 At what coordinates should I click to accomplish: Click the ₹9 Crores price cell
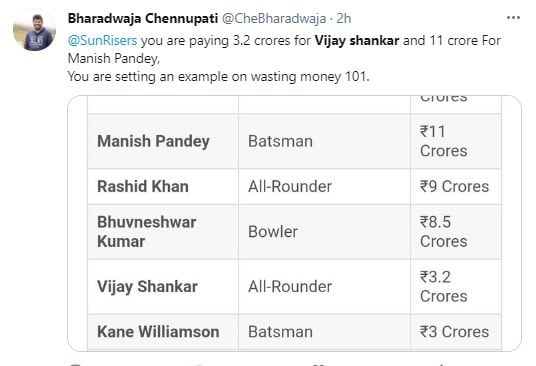(456, 187)
